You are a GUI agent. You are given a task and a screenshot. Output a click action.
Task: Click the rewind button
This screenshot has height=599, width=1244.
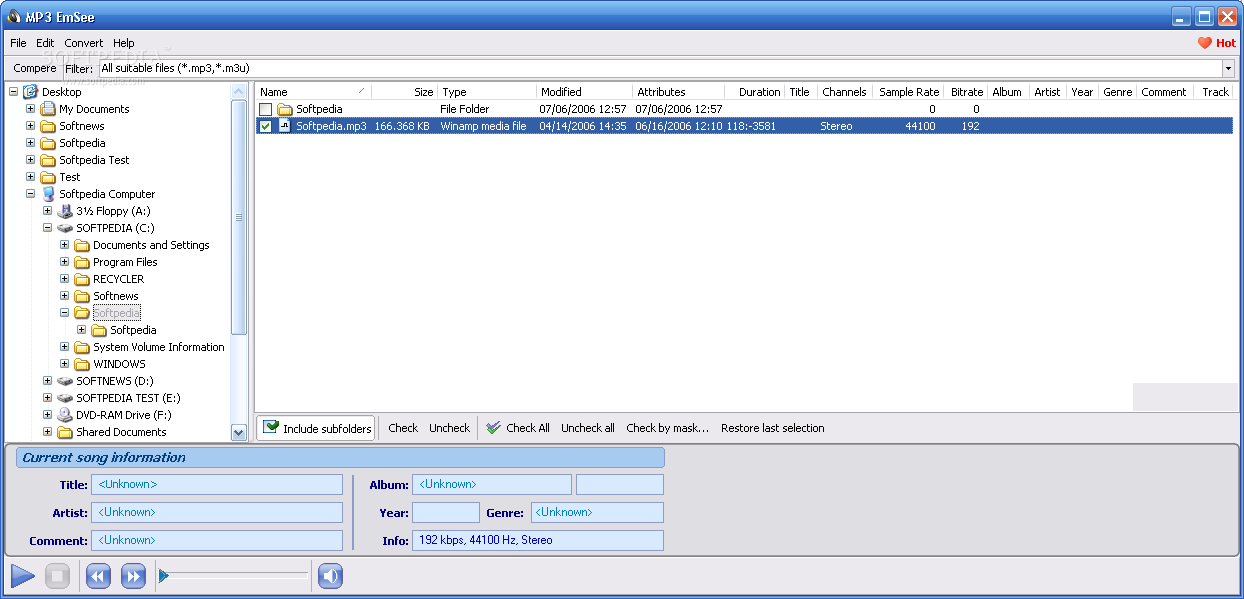pyautogui.click(x=98, y=576)
